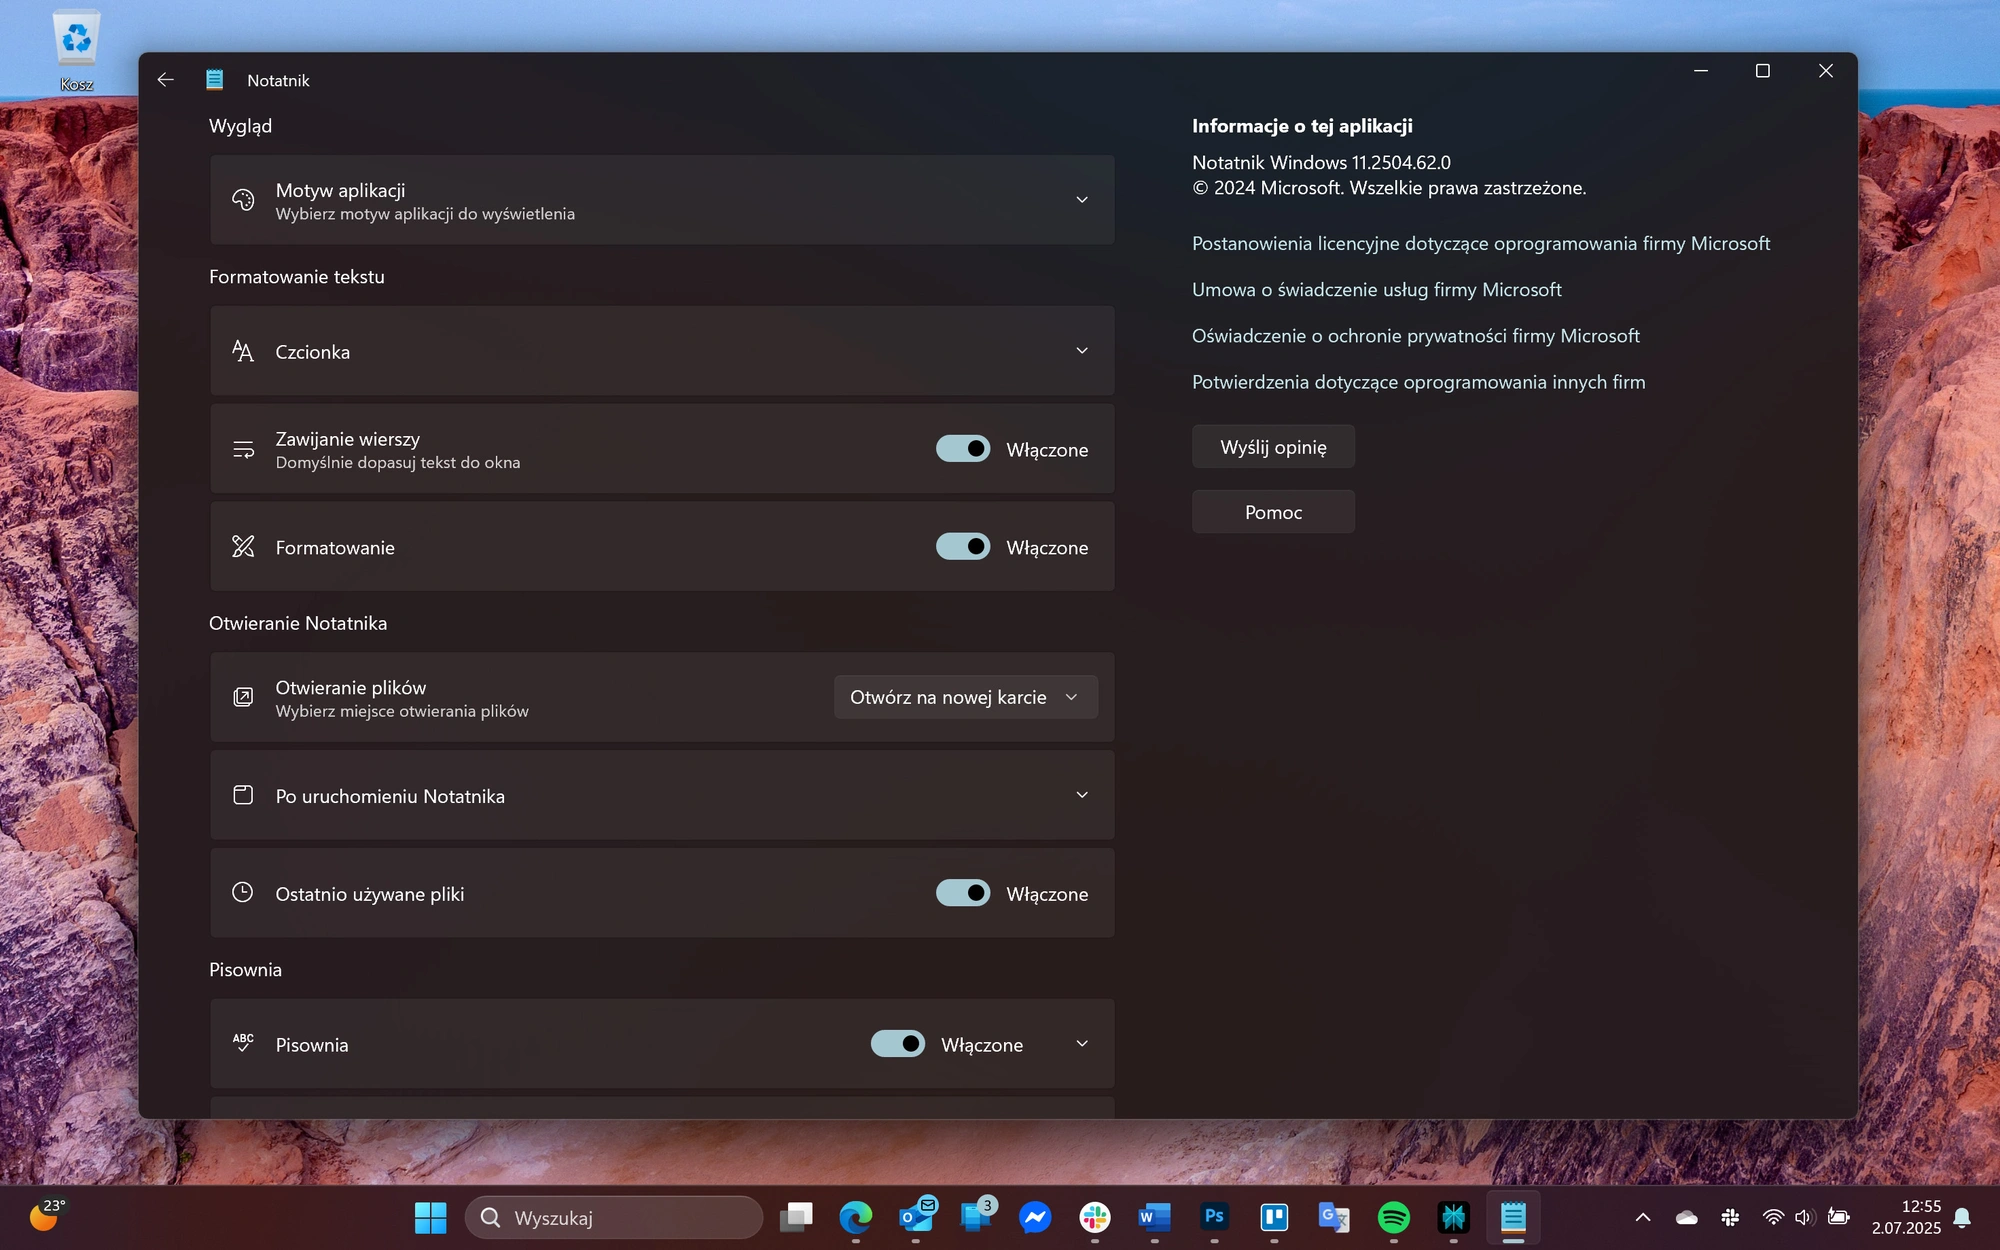This screenshot has width=2000, height=1250.
Task: Toggle the Ostatnio używane pliki switch
Action: coord(963,893)
